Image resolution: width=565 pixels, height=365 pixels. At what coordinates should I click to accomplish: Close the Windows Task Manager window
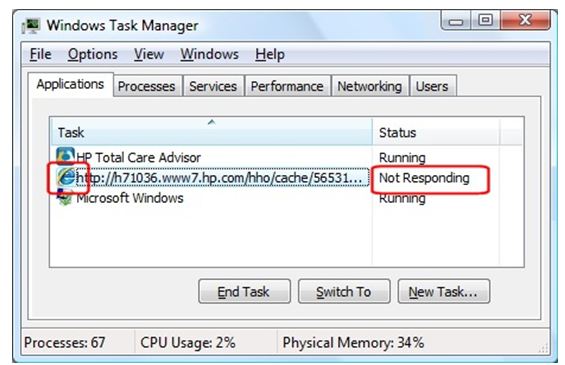[525, 20]
